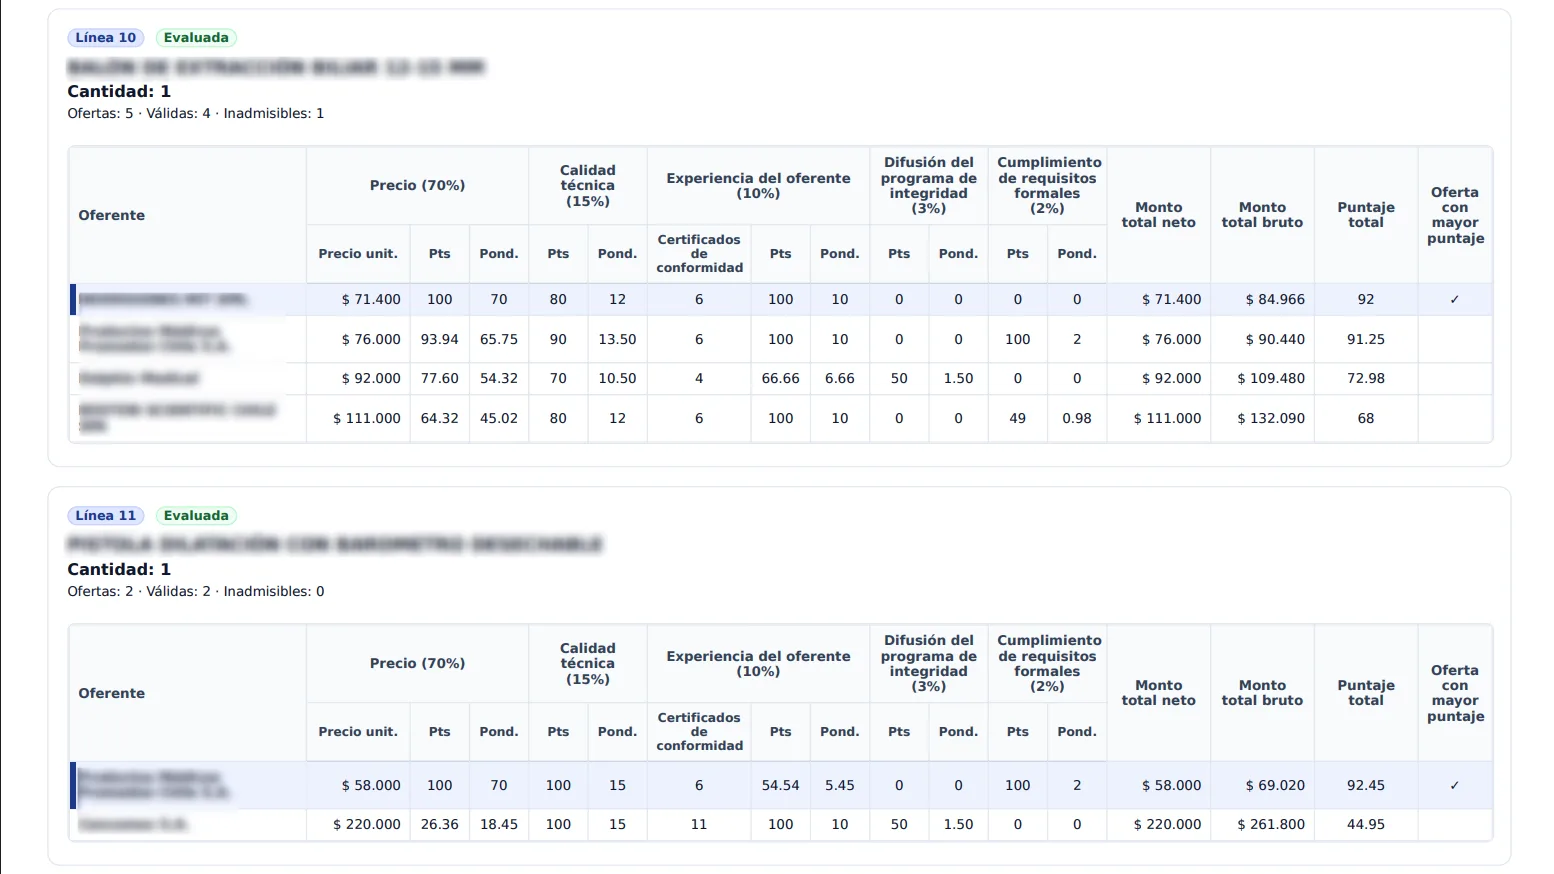Click the checkmark in Línea 11 winning offer row
Viewport: 1554px width, 874px height.
pos(1454,785)
